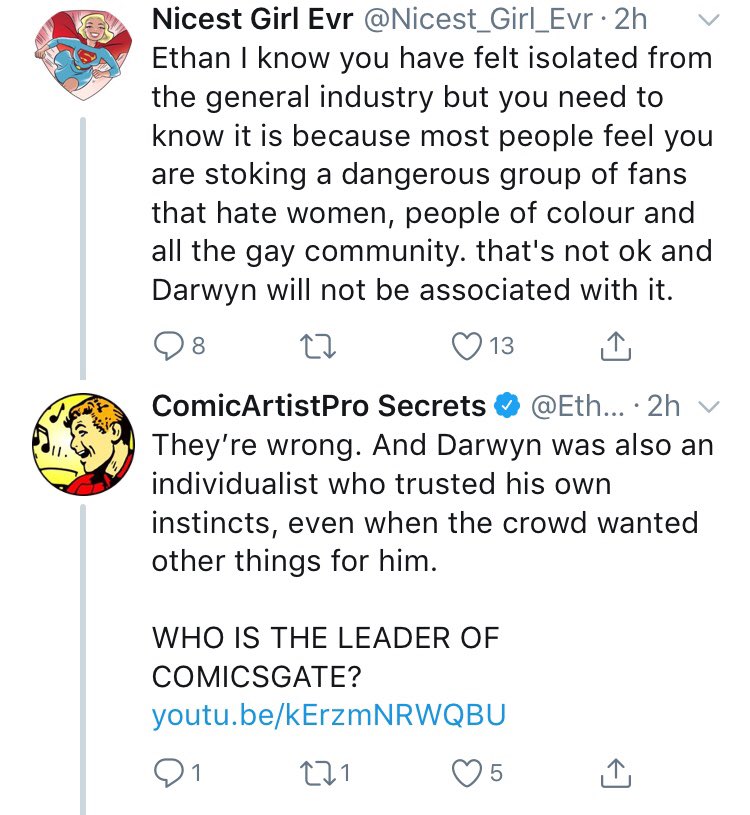This screenshot has width=750, height=815.
Task: Reply to Nicest Girl Evr's tweet
Action: point(166,346)
